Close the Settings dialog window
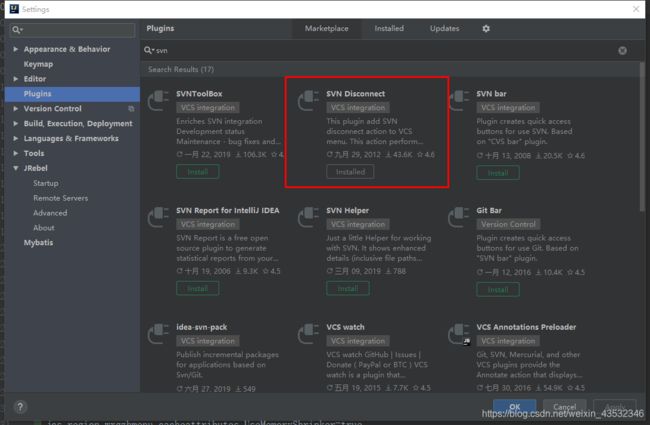 (x=636, y=9)
